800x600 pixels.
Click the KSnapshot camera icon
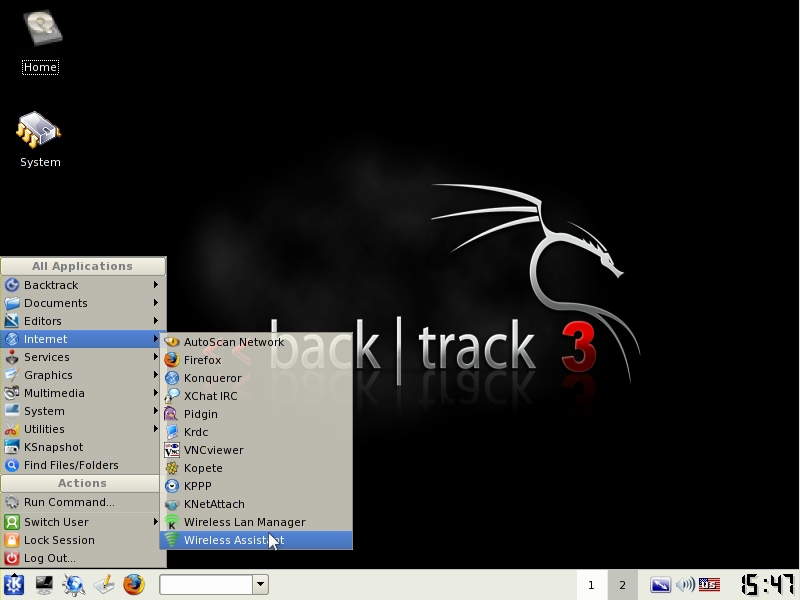(12, 447)
